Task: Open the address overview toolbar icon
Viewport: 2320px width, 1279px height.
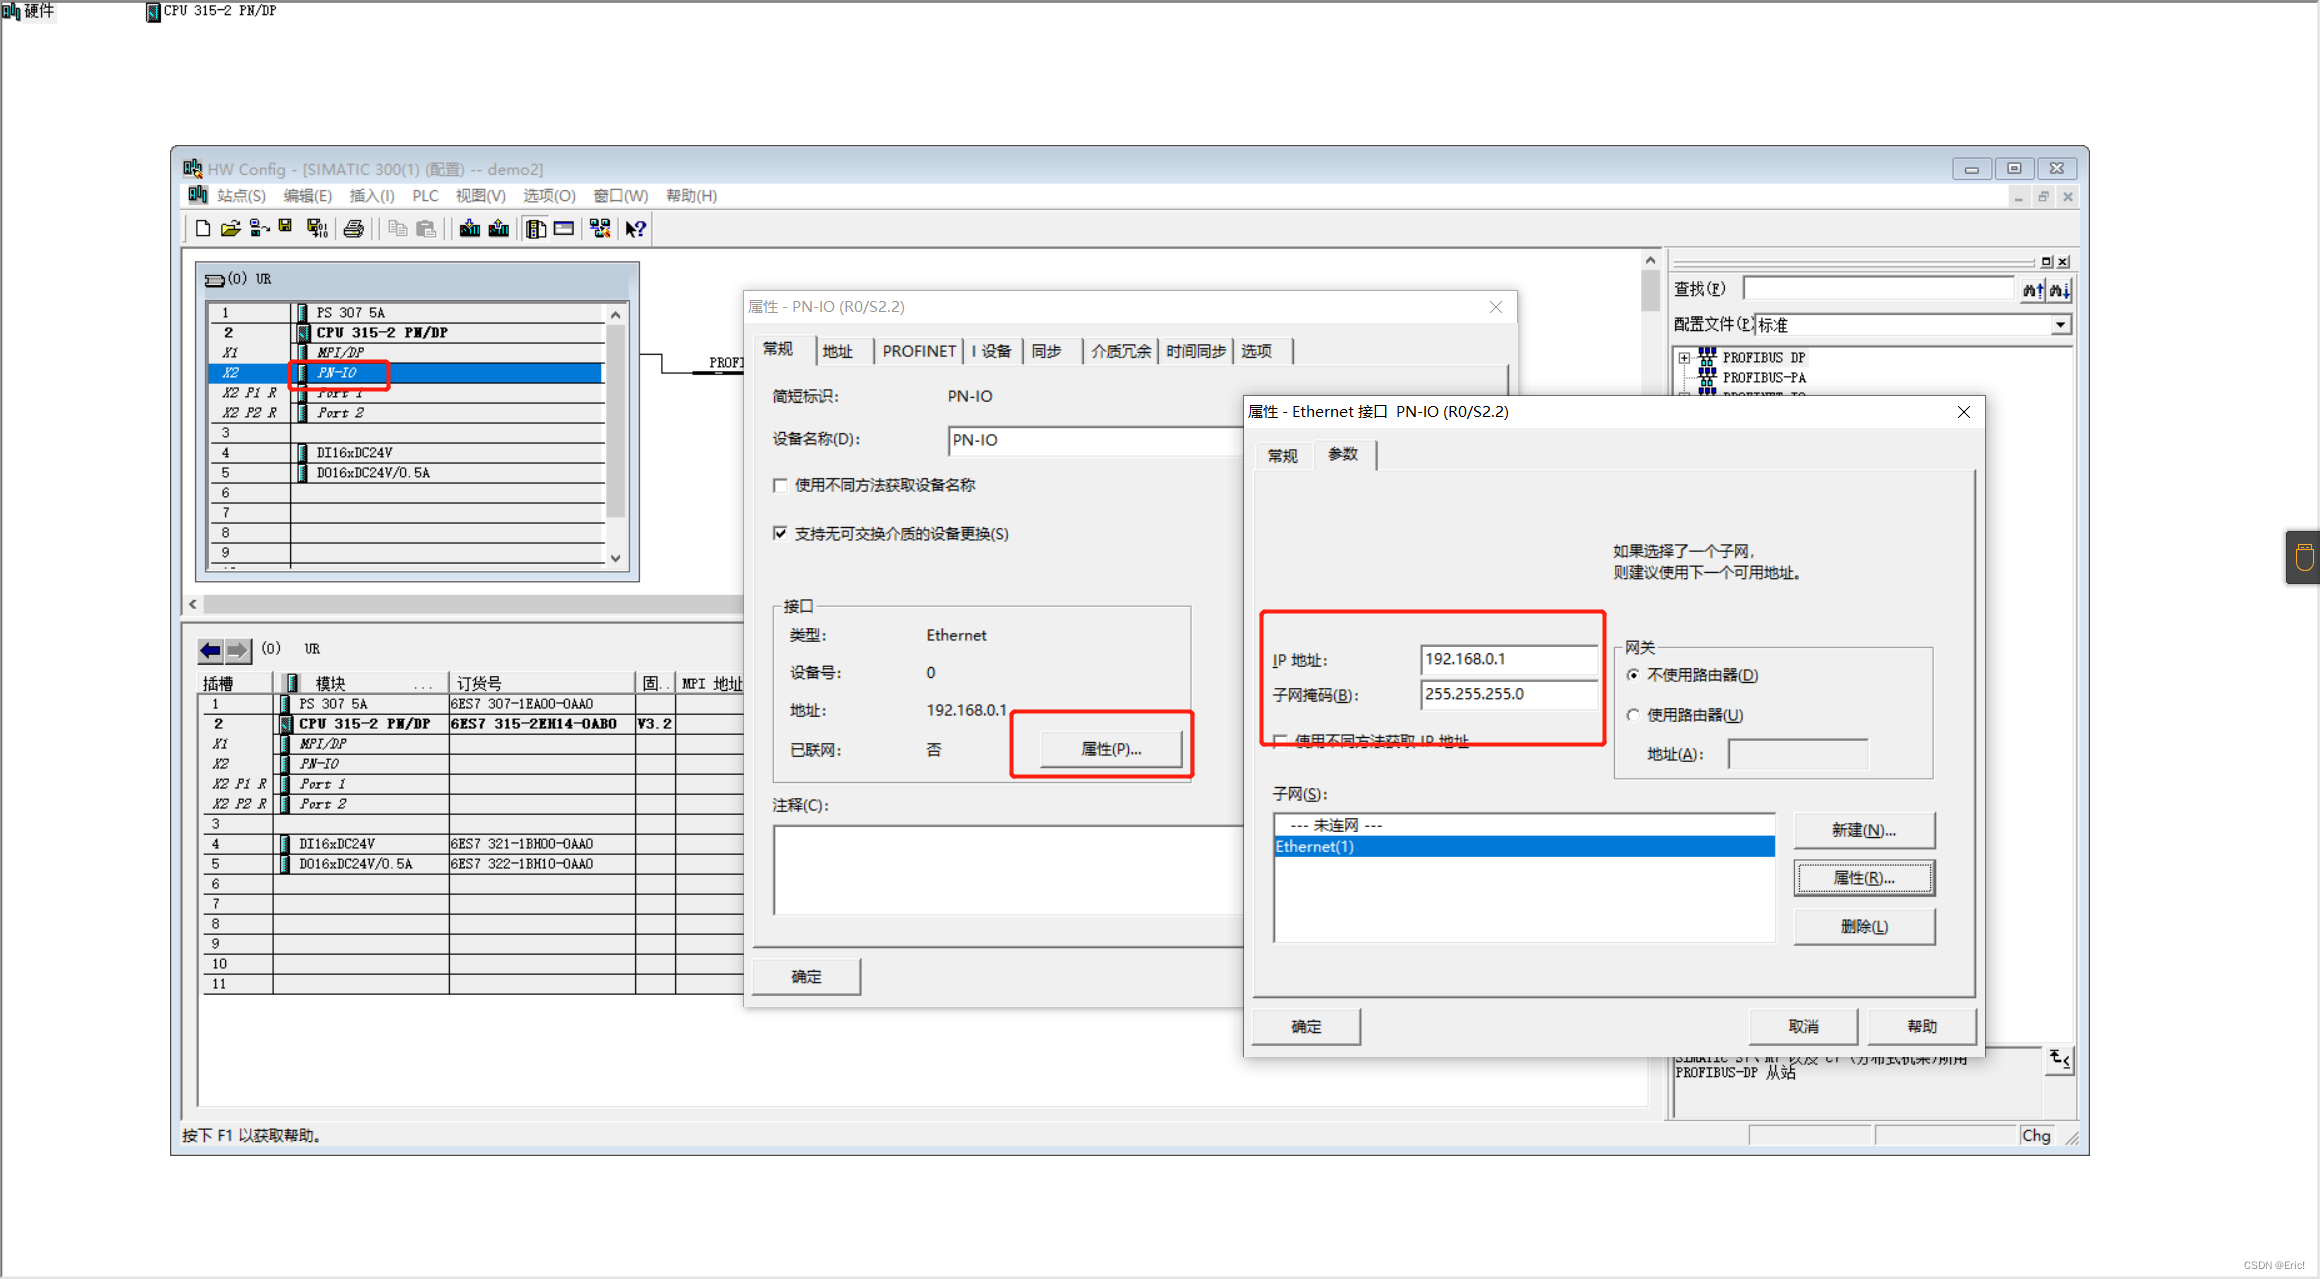Action: click(x=564, y=229)
